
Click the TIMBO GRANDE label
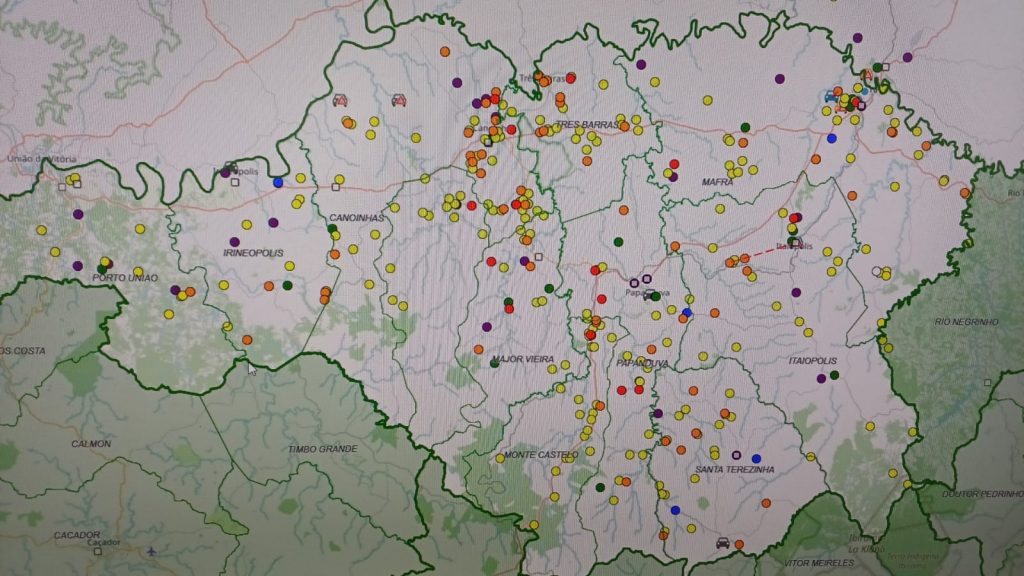pos(323,449)
